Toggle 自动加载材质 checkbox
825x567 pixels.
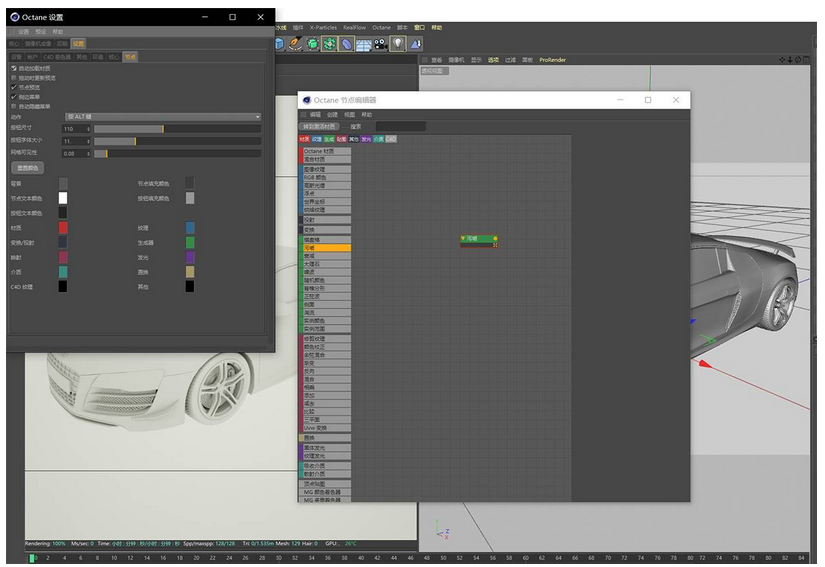pyautogui.click(x=14, y=68)
